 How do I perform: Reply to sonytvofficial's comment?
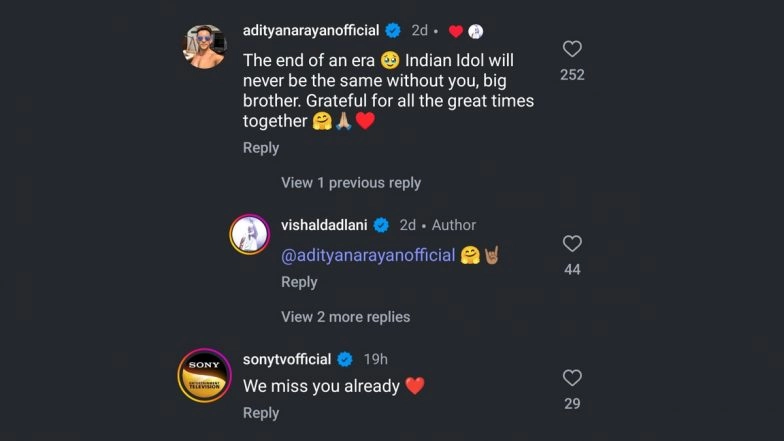coord(261,413)
